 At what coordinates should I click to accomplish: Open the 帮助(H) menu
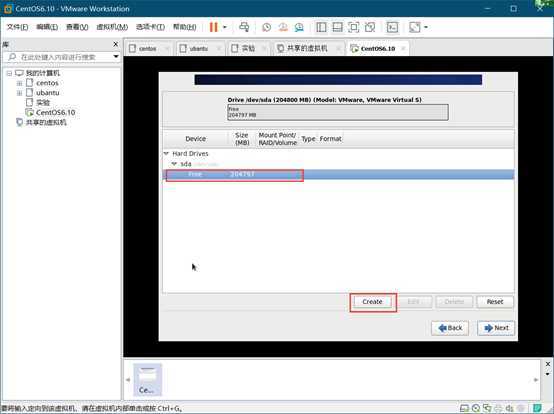coord(184,27)
